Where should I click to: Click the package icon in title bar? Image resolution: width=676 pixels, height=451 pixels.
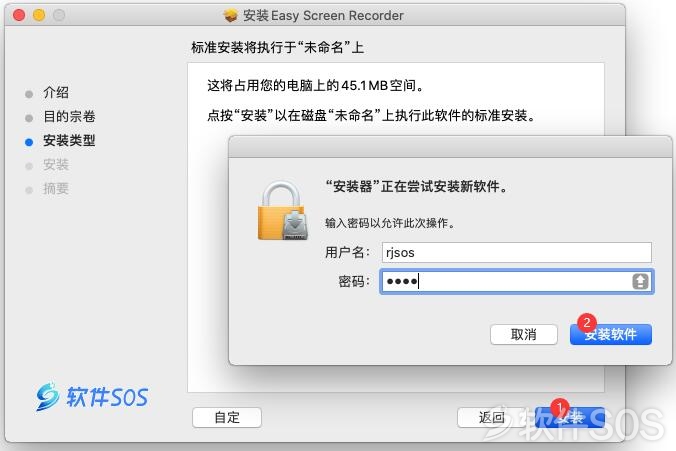pos(231,16)
